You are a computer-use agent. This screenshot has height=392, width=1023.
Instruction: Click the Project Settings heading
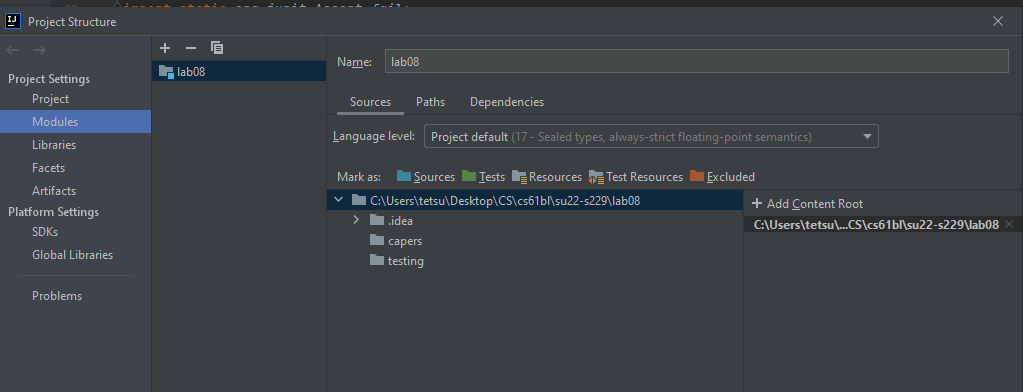tap(49, 79)
